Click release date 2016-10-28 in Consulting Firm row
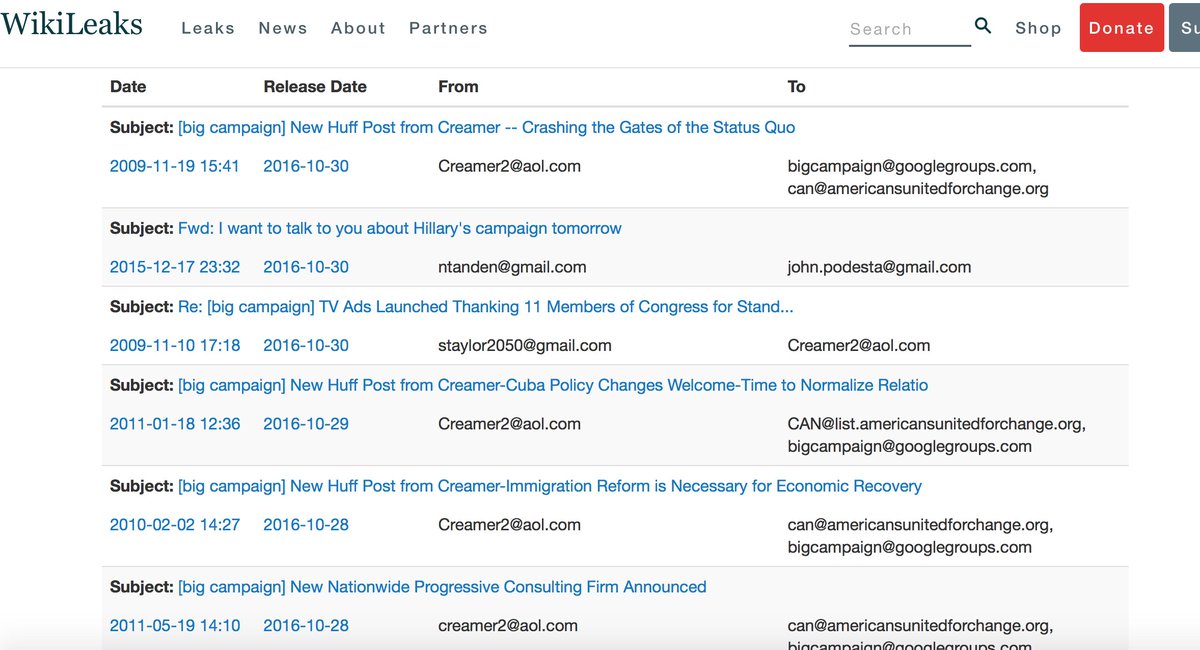This screenshot has height=650, width=1200. tap(306, 626)
